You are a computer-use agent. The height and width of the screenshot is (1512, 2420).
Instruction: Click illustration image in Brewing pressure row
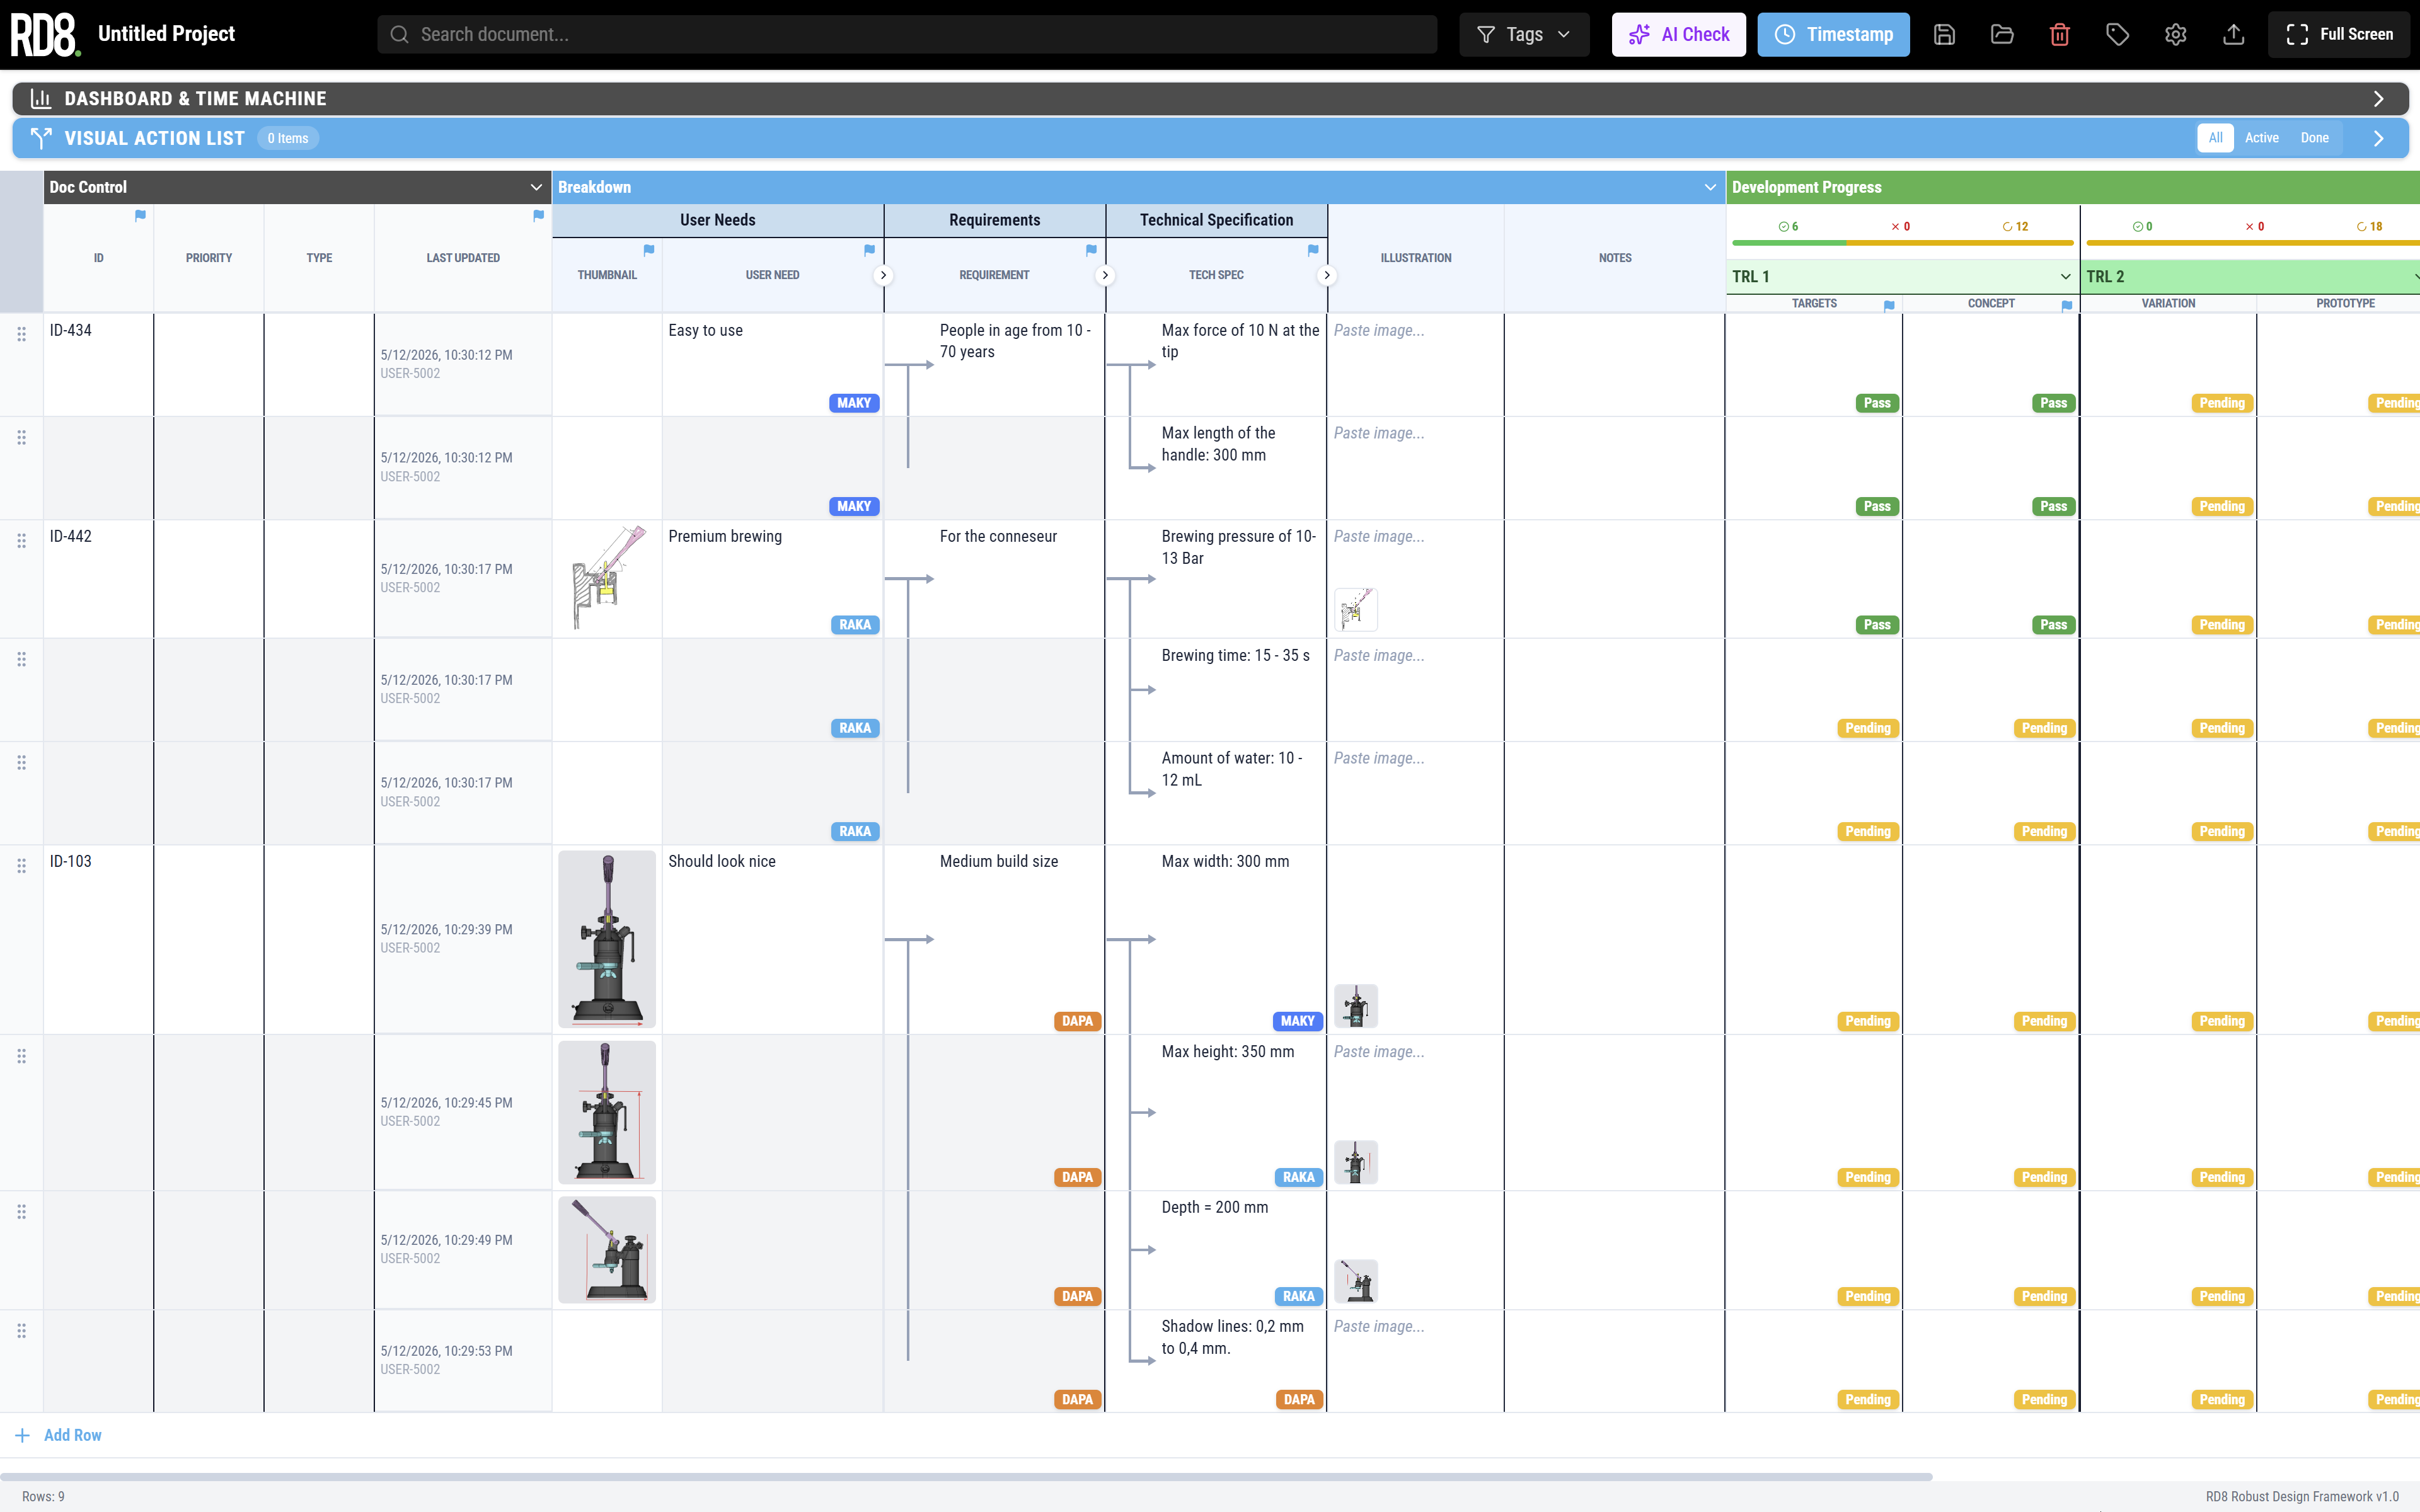tap(1356, 609)
